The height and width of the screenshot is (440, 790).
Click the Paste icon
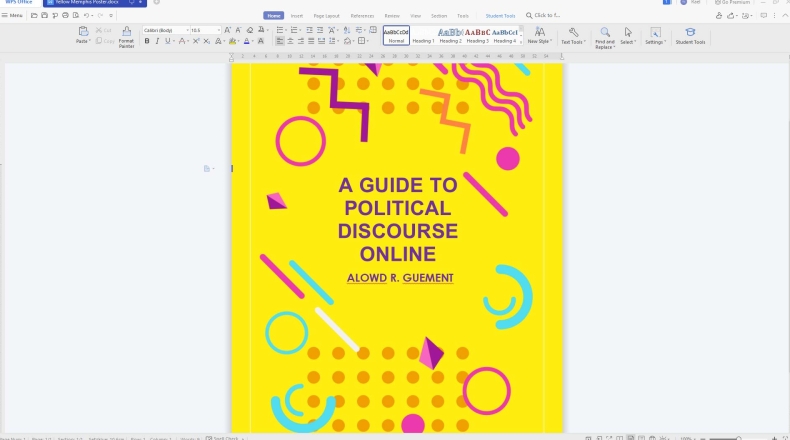83,33
